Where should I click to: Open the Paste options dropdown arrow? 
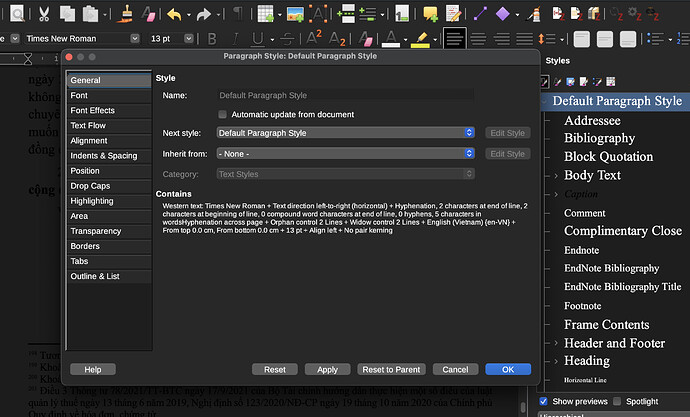tap(105, 15)
